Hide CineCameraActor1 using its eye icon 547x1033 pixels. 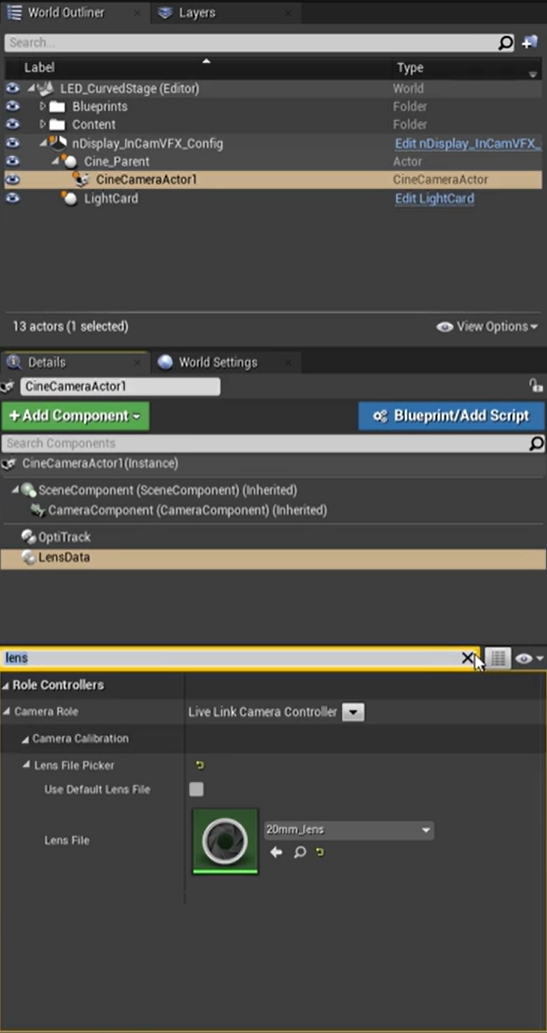coord(13,179)
